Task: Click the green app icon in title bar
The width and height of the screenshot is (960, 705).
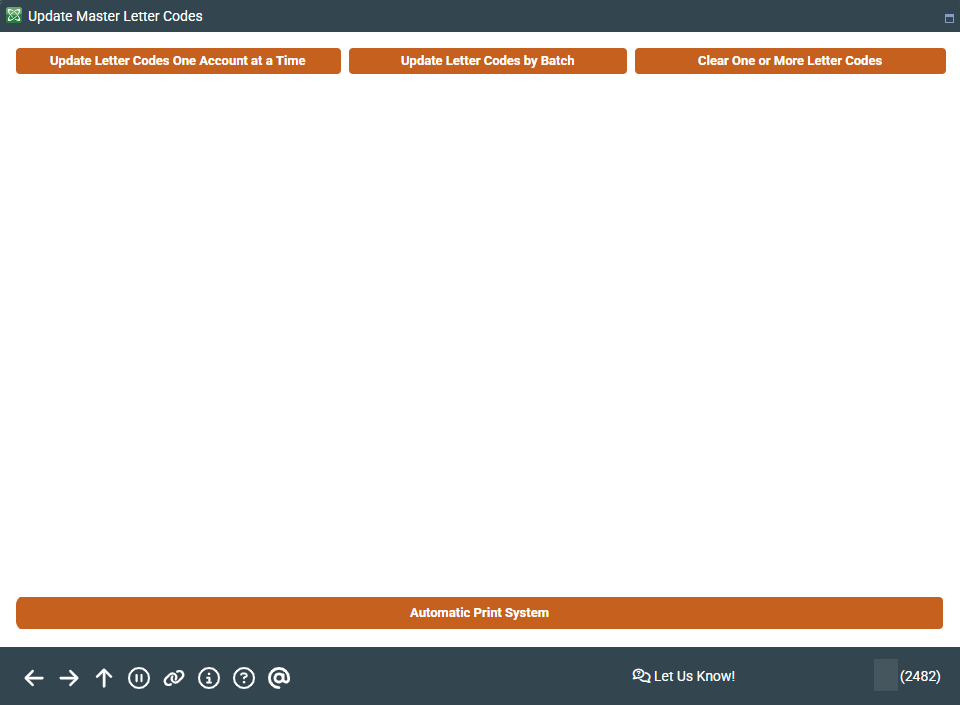Action: pos(14,16)
